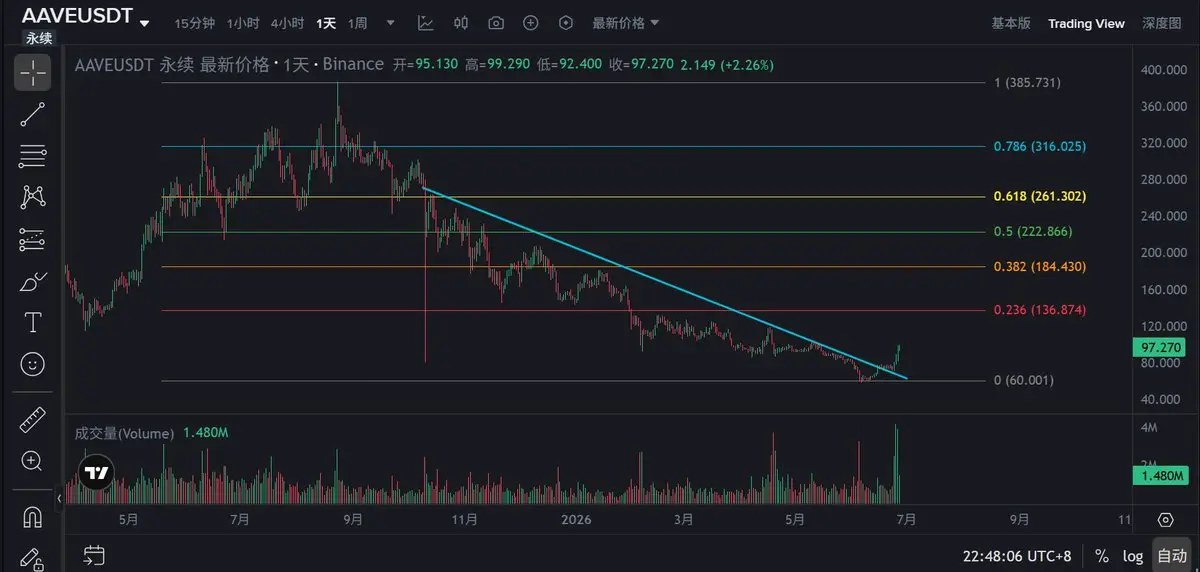The width and height of the screenshot is (1200, 572).
Task: Select the Text annotation tool
Action: tap(32, 322)
